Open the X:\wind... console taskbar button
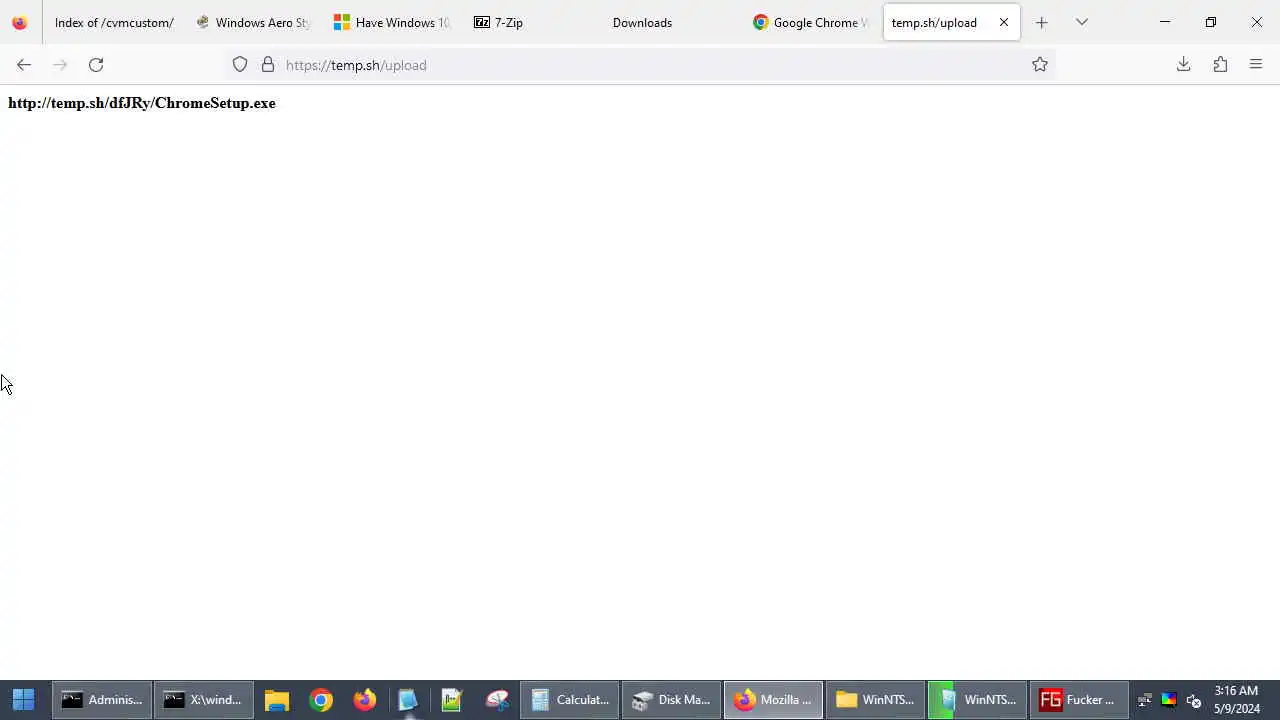1280x720 pixels. point(204,700)
